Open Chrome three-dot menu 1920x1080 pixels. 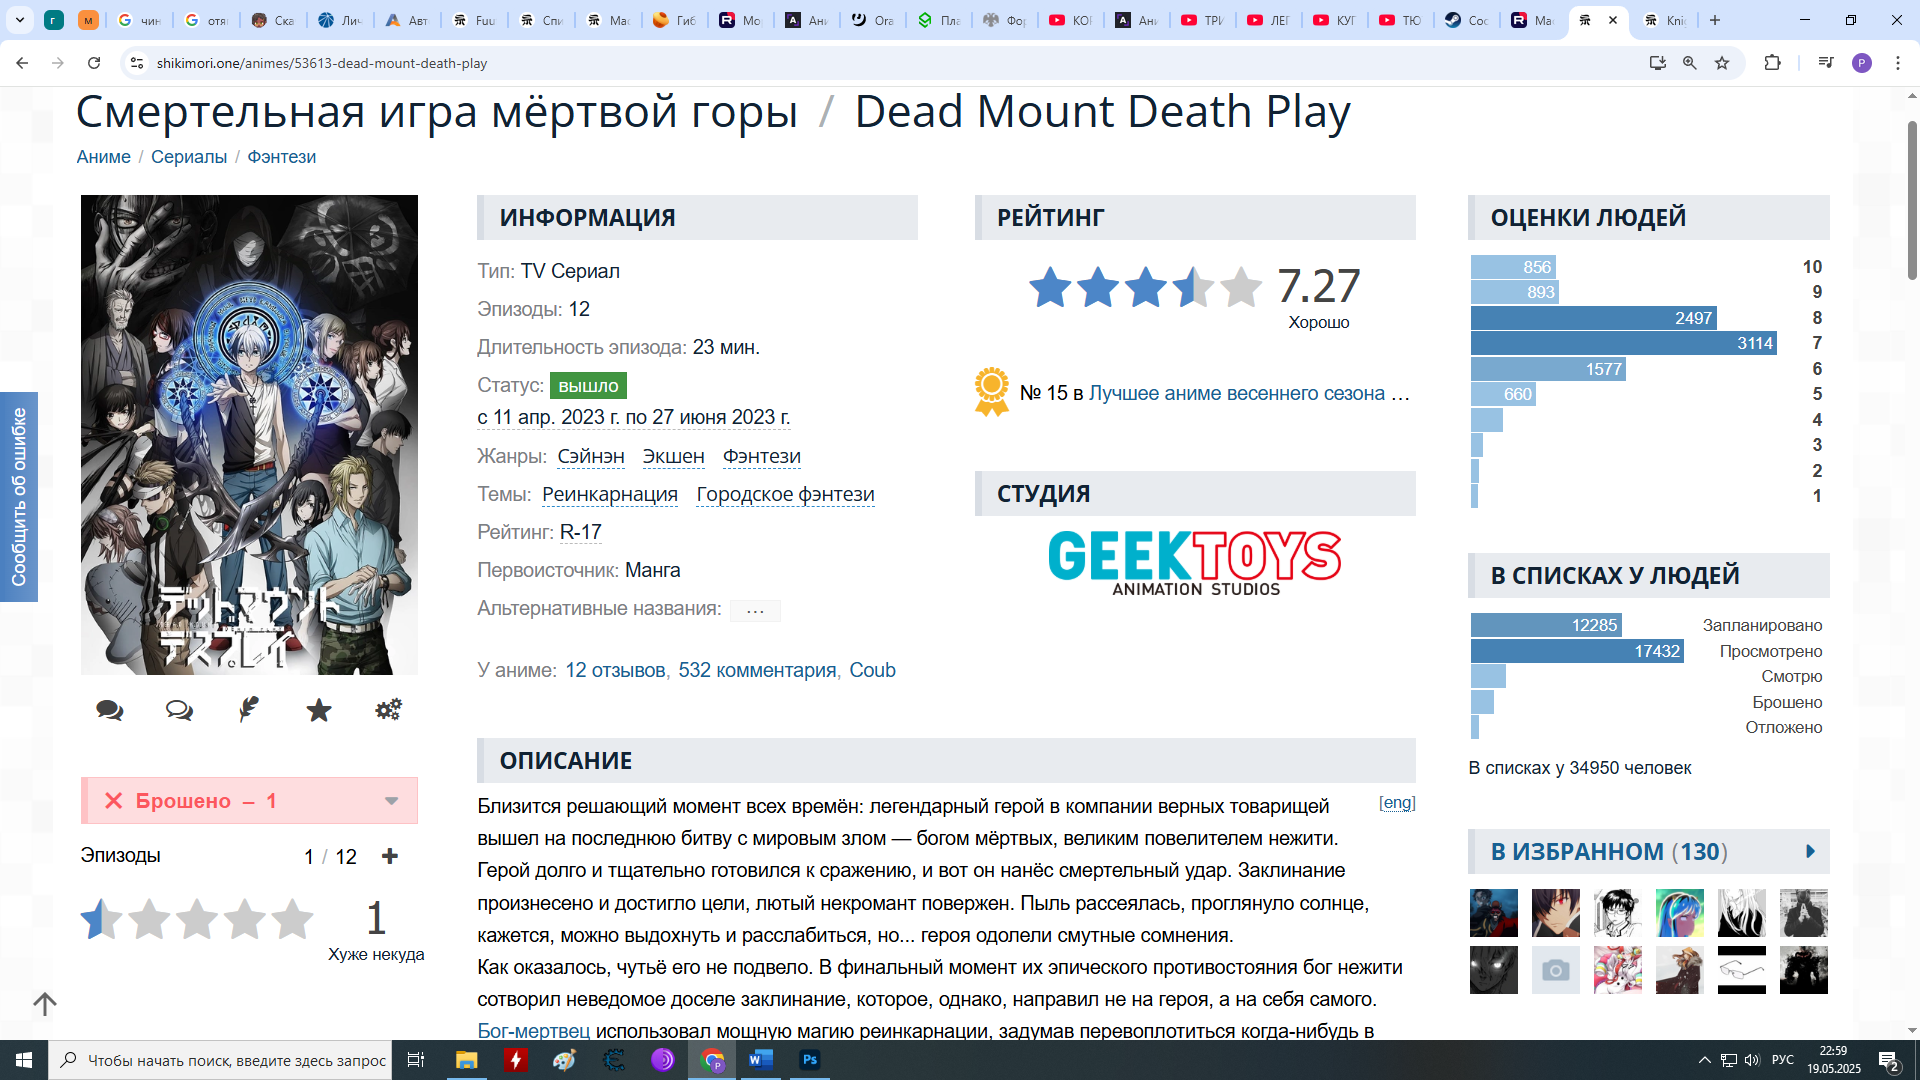[x=1898, y=63]
